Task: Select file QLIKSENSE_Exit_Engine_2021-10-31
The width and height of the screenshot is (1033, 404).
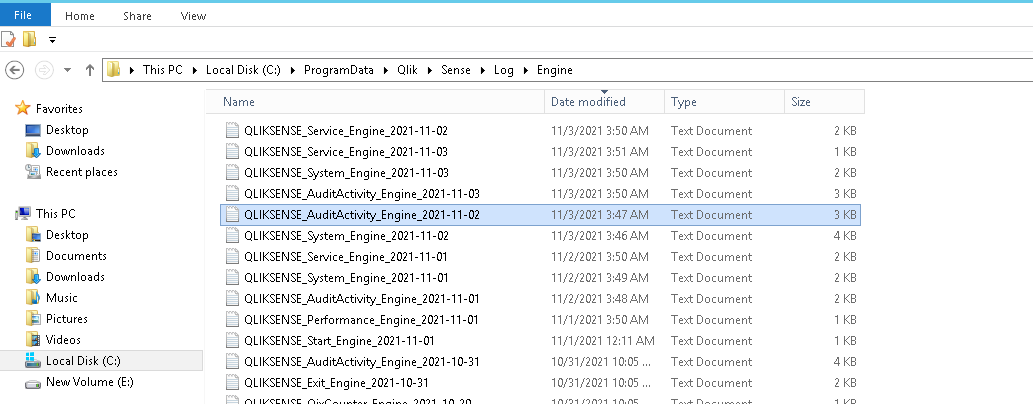Action: (337, 384)
